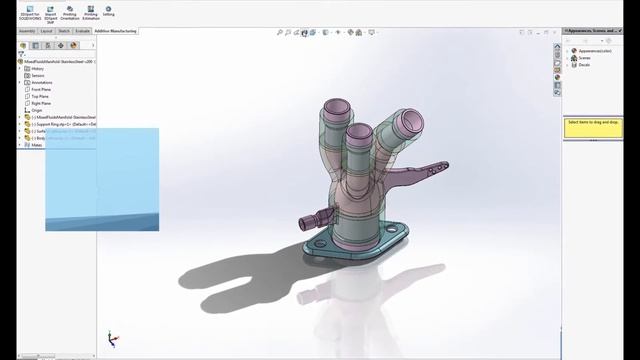The height and width of the screenshot is (360, 640).
Task: Select the MixedFluidsManifold top-level assembly
Action: pos(57,62)
